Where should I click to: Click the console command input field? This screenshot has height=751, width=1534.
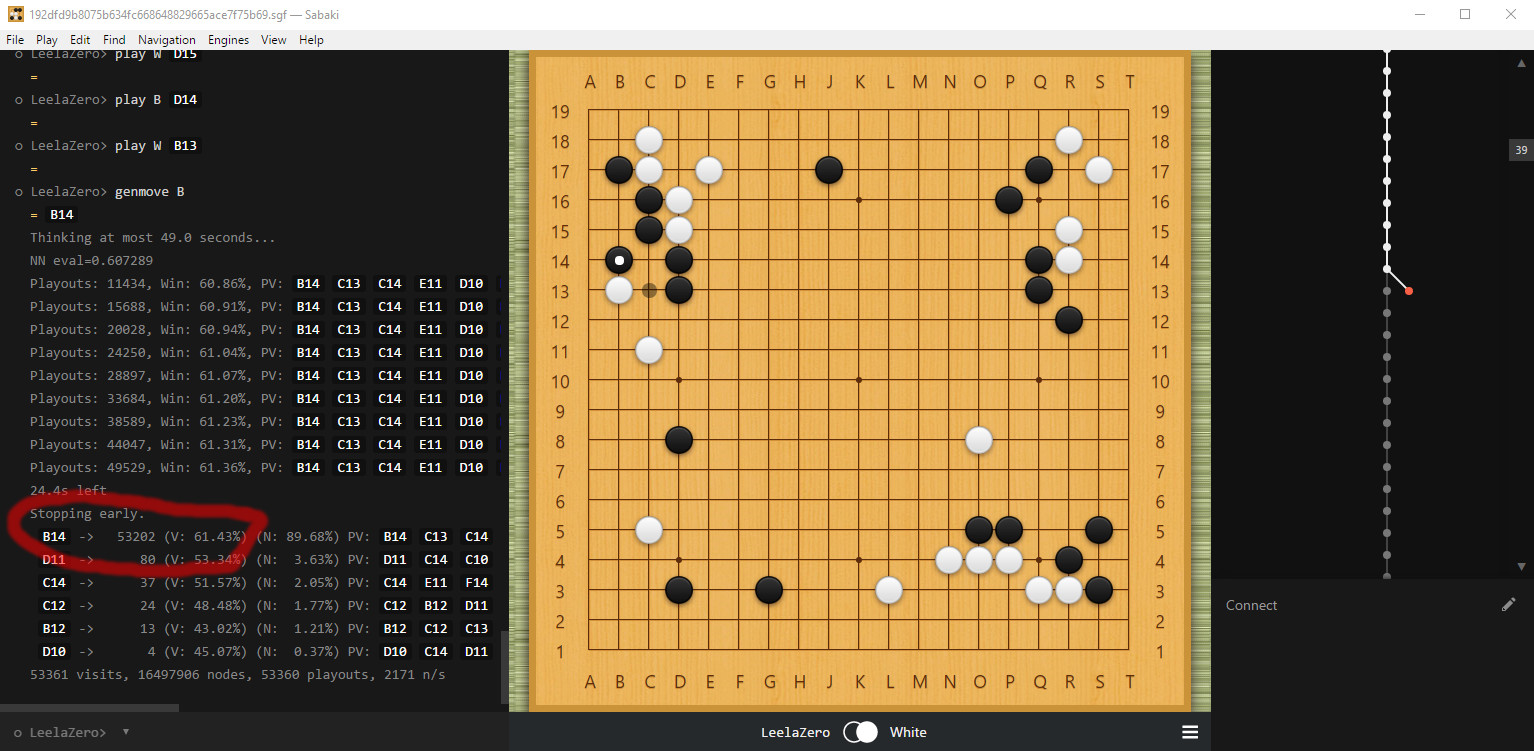300,732
